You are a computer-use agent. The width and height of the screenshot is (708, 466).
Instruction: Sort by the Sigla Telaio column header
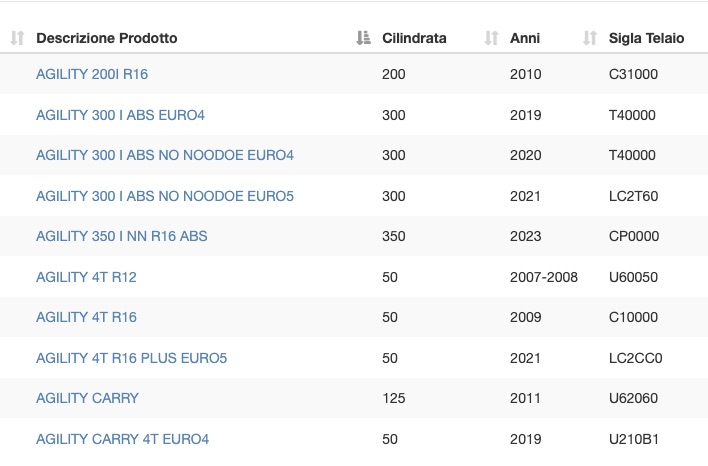point(646,38)
